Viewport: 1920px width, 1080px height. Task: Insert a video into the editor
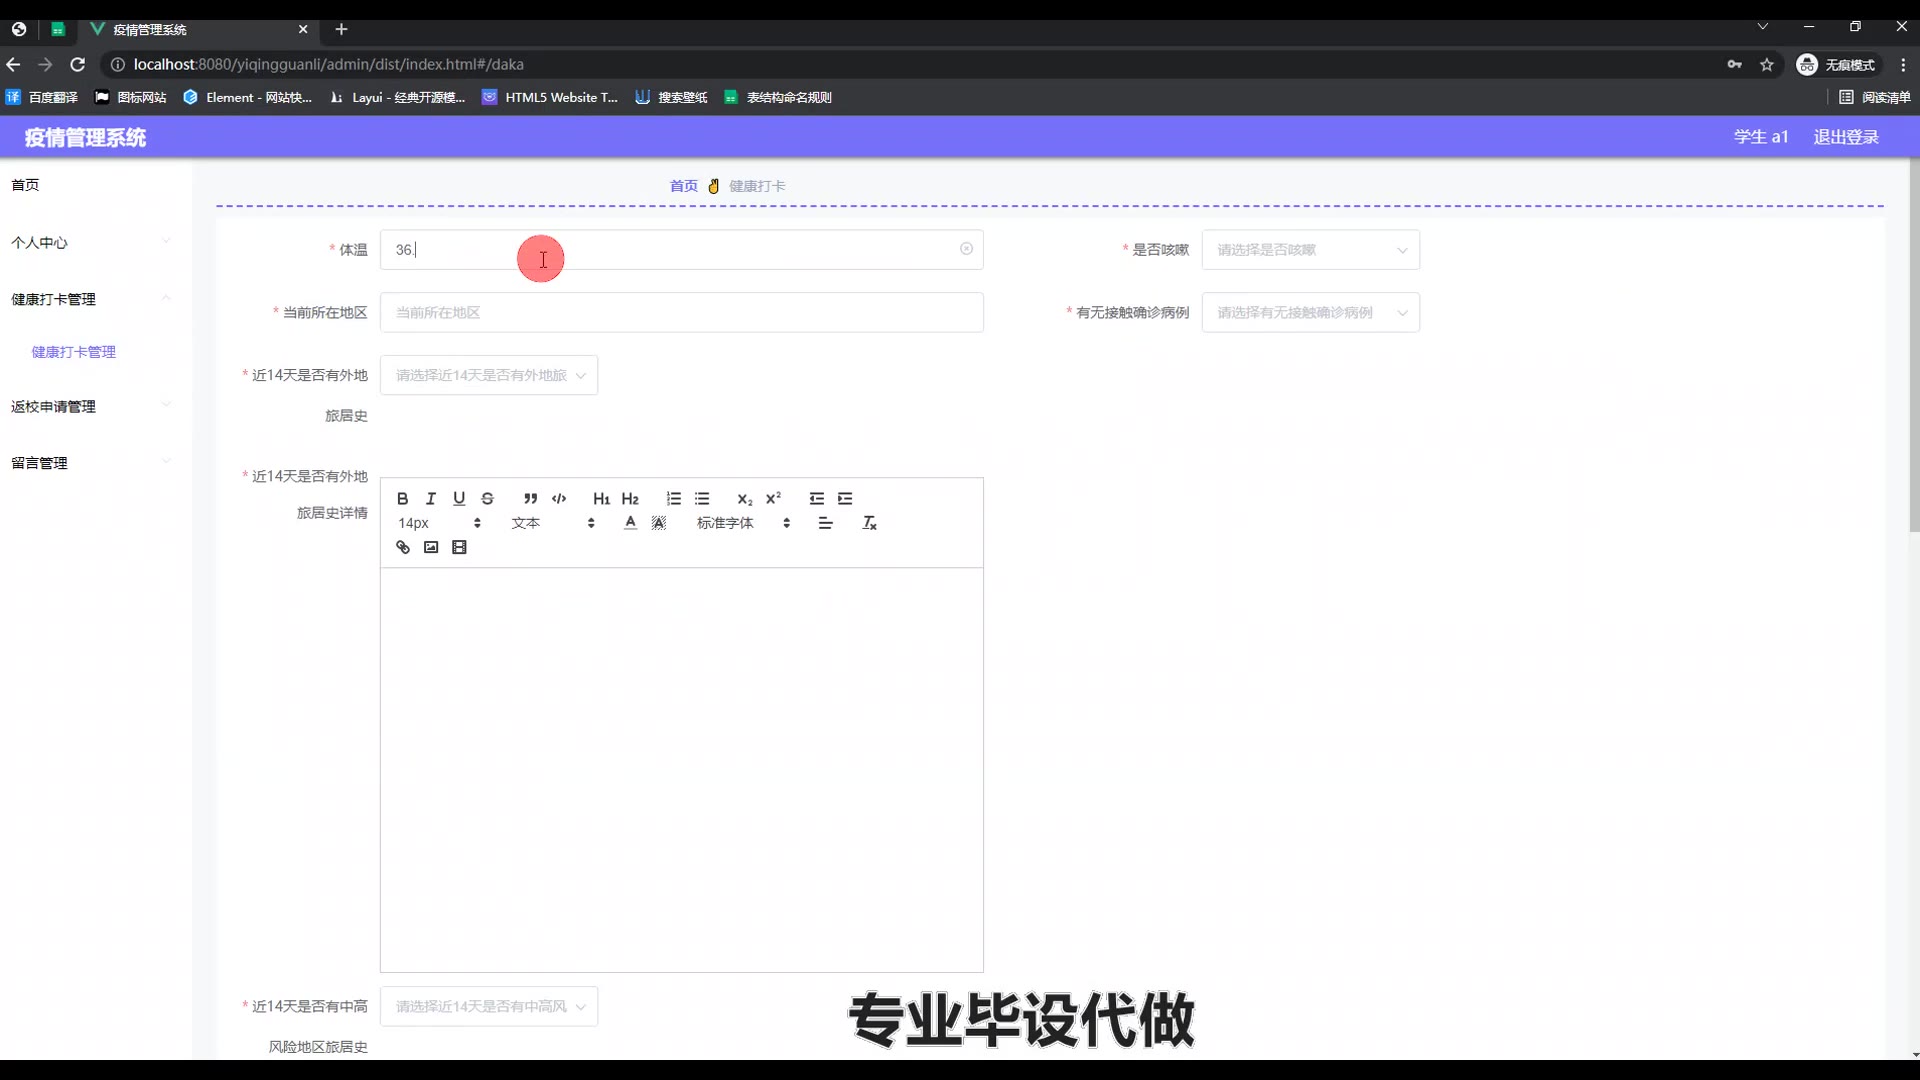pyautogui.click(x=459, y=547)
